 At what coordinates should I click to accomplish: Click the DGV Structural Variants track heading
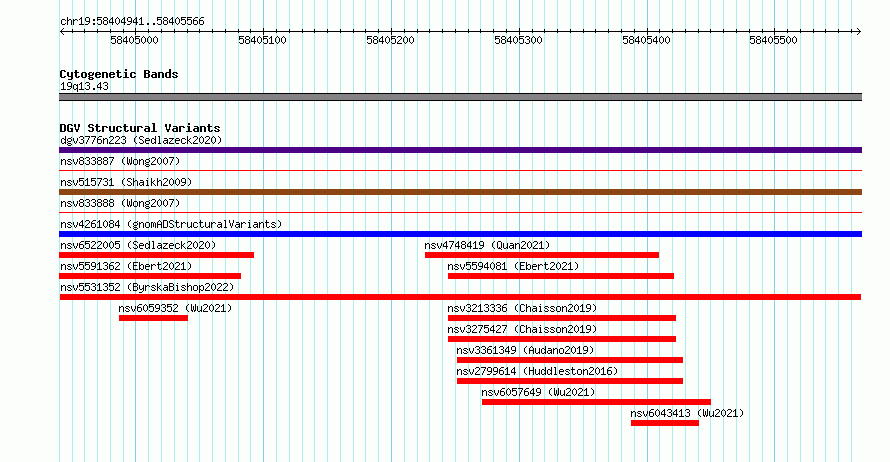click(x=140, y=128)
